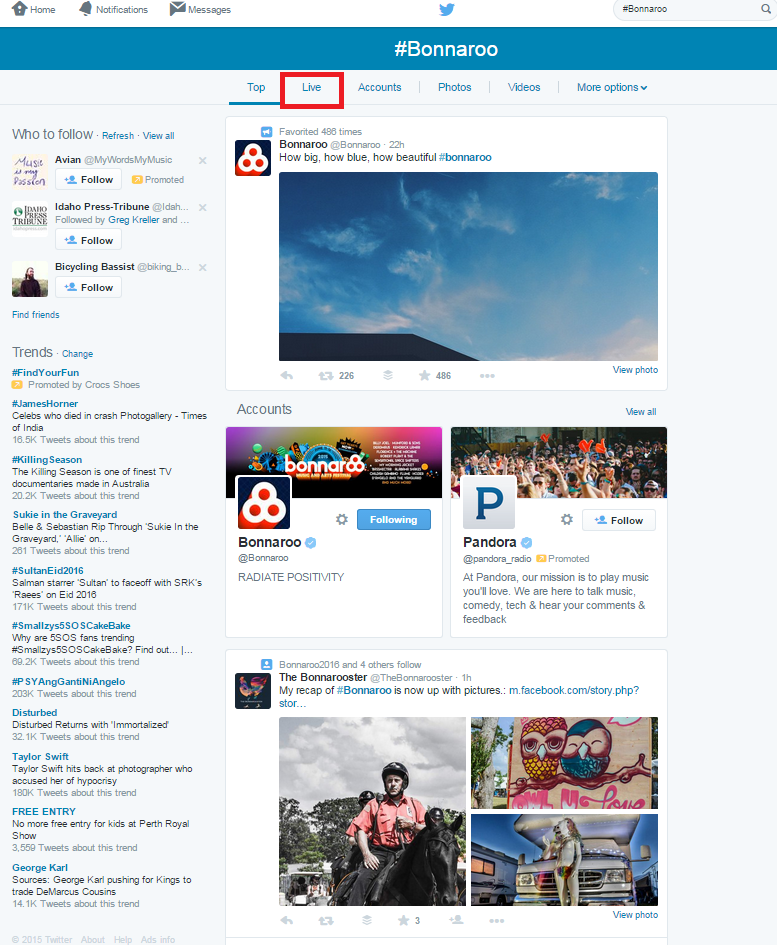Viewport: 777px width, 945px height.
Task: Click Find friends link
Action: [x=36, y=315]
